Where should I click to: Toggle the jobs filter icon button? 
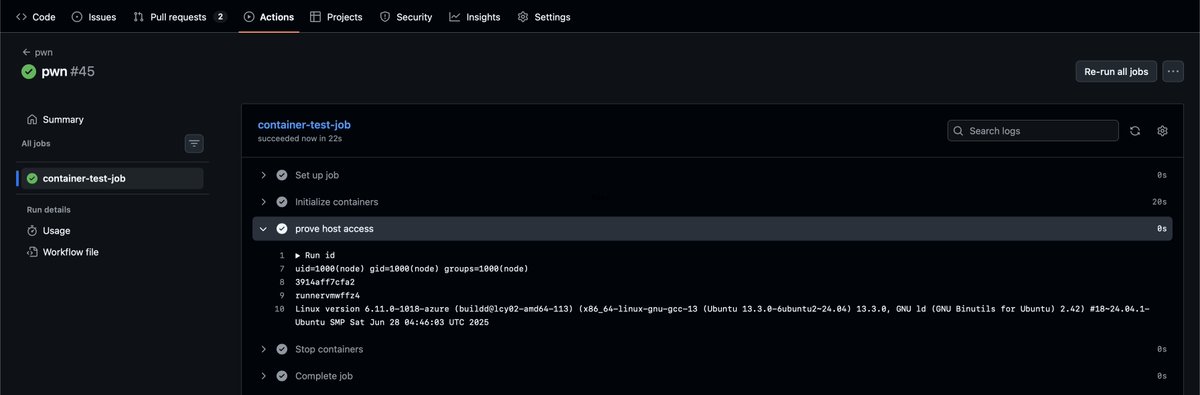194,144
